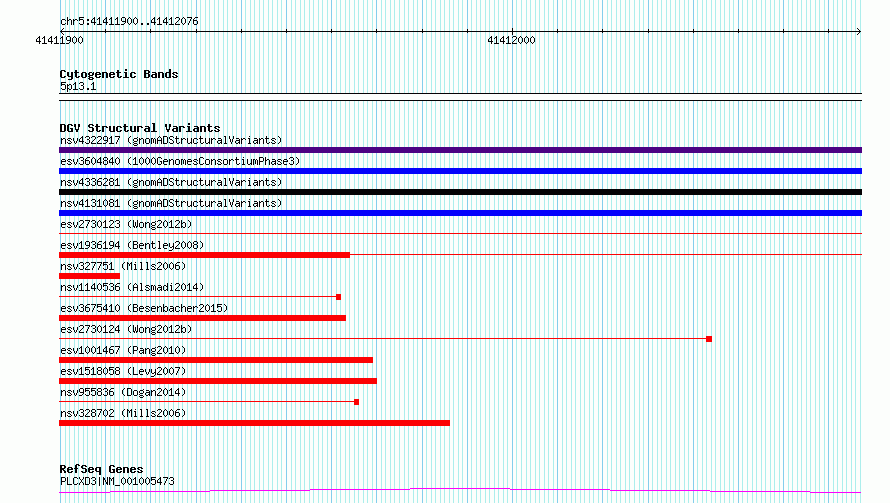Image resolution: width=890 pixels, height=503 pixels.
Task: Click the red bar under esv3675410
Action: tap(203, 318)
